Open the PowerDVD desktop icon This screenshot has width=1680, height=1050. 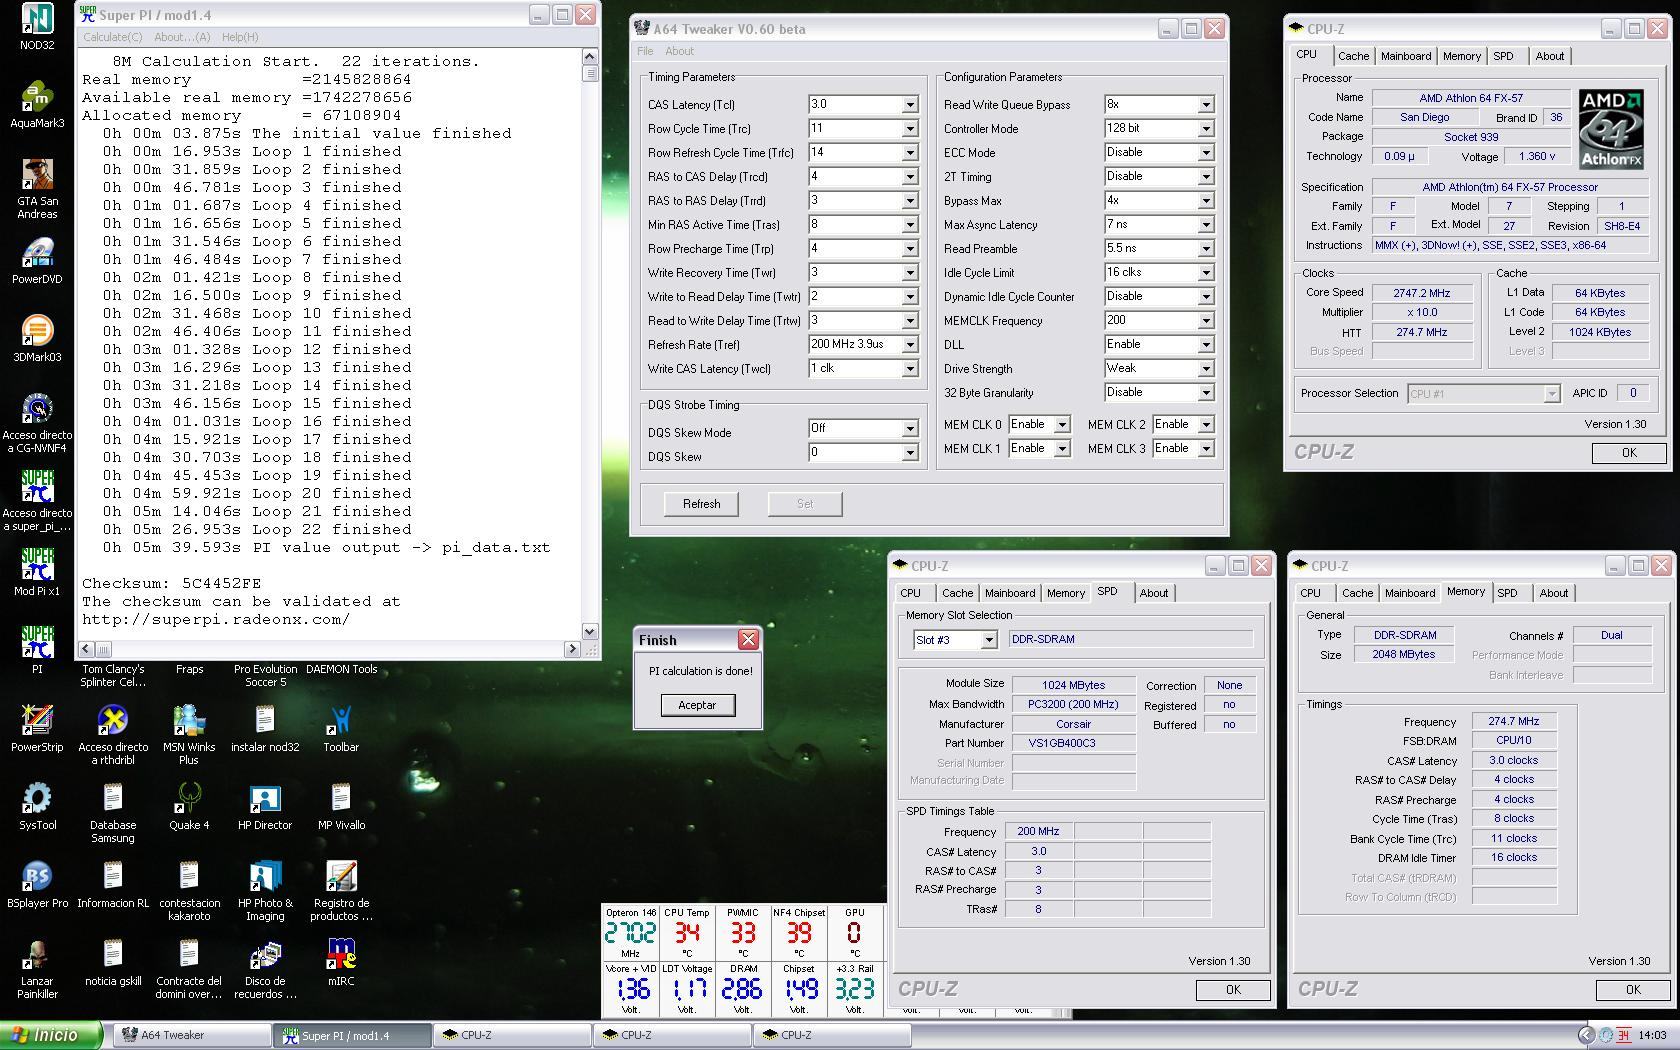click(37, 255)
